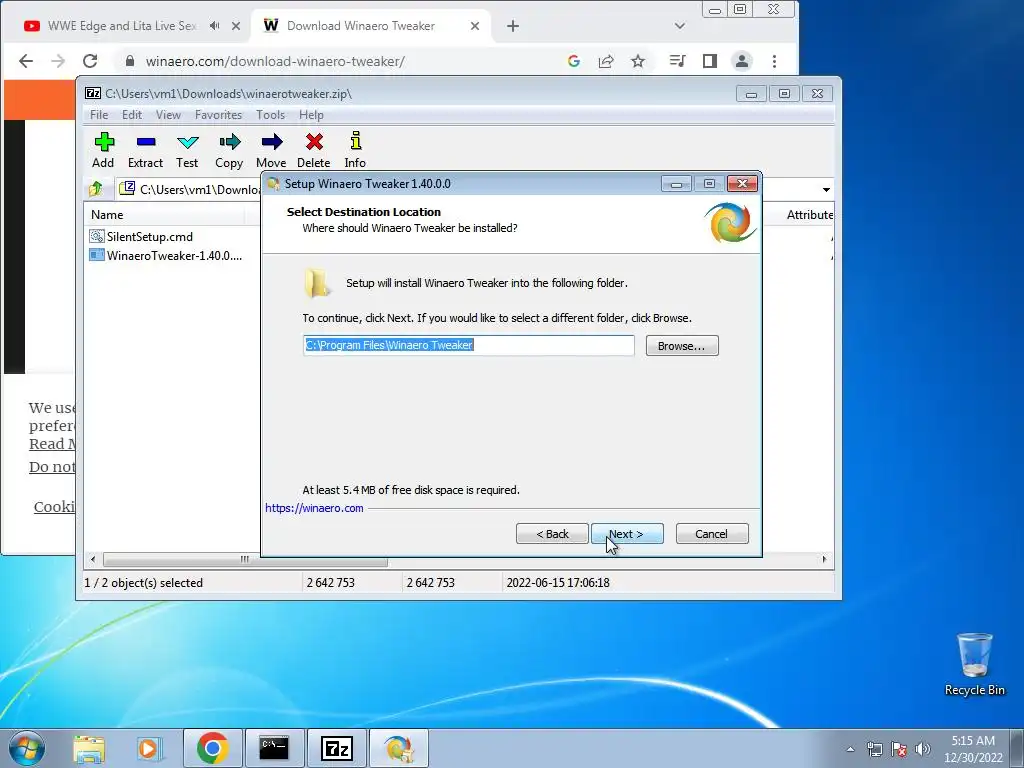
Task: Click the Chrome address bar URL
Action: point(275,61)
